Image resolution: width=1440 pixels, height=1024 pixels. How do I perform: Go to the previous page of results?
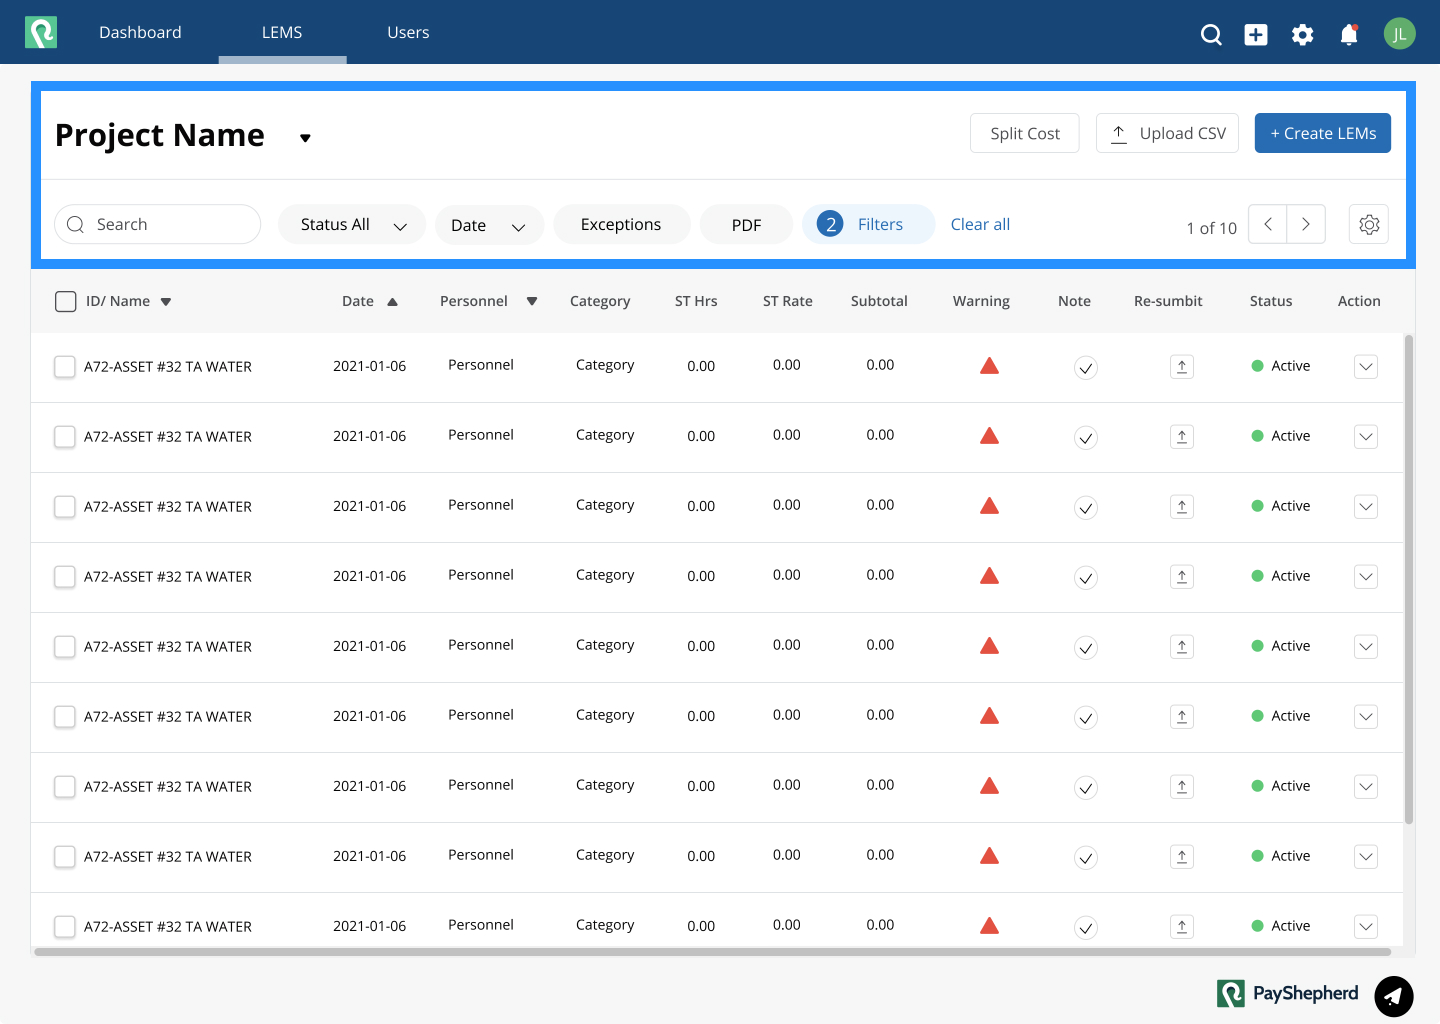click(x=1268, y=224)
